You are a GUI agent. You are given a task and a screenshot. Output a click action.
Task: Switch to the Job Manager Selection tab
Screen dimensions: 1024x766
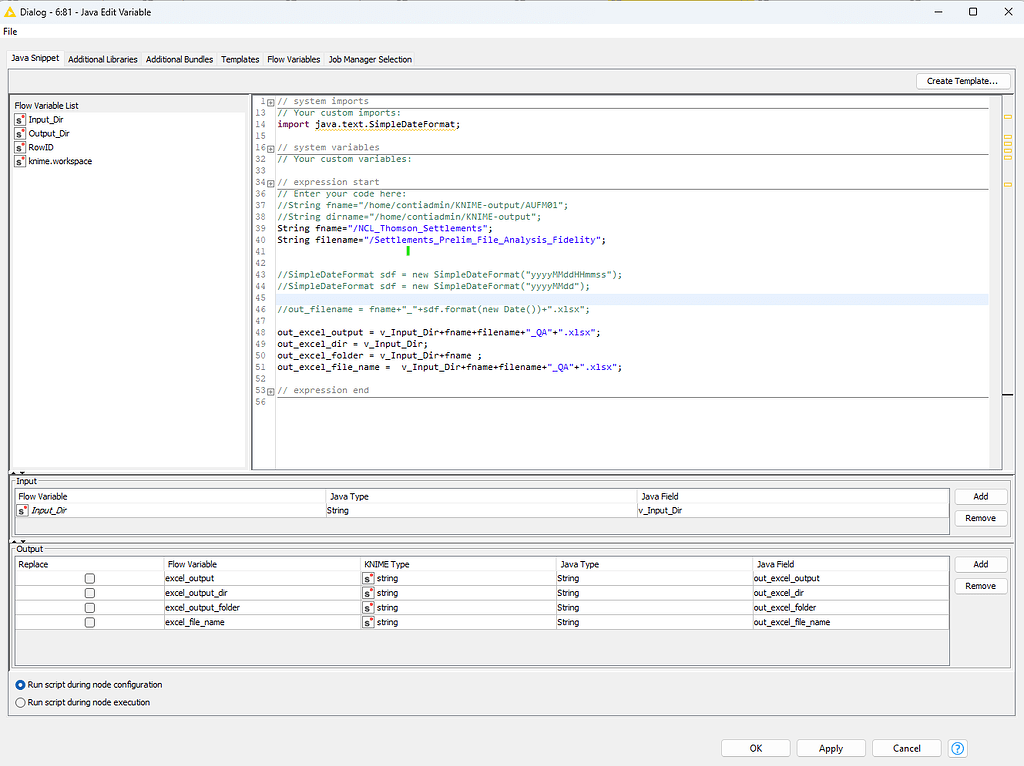(x=370, y=59)
